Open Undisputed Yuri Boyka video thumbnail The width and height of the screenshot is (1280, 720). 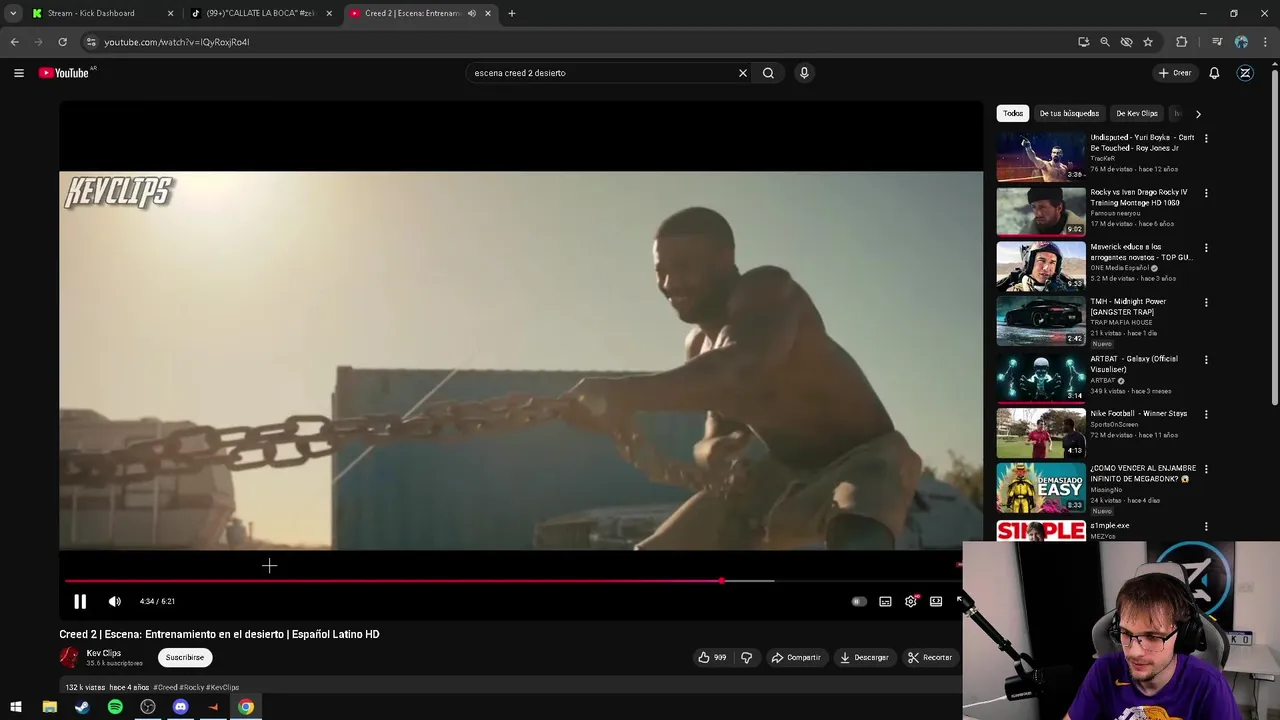1041,157
